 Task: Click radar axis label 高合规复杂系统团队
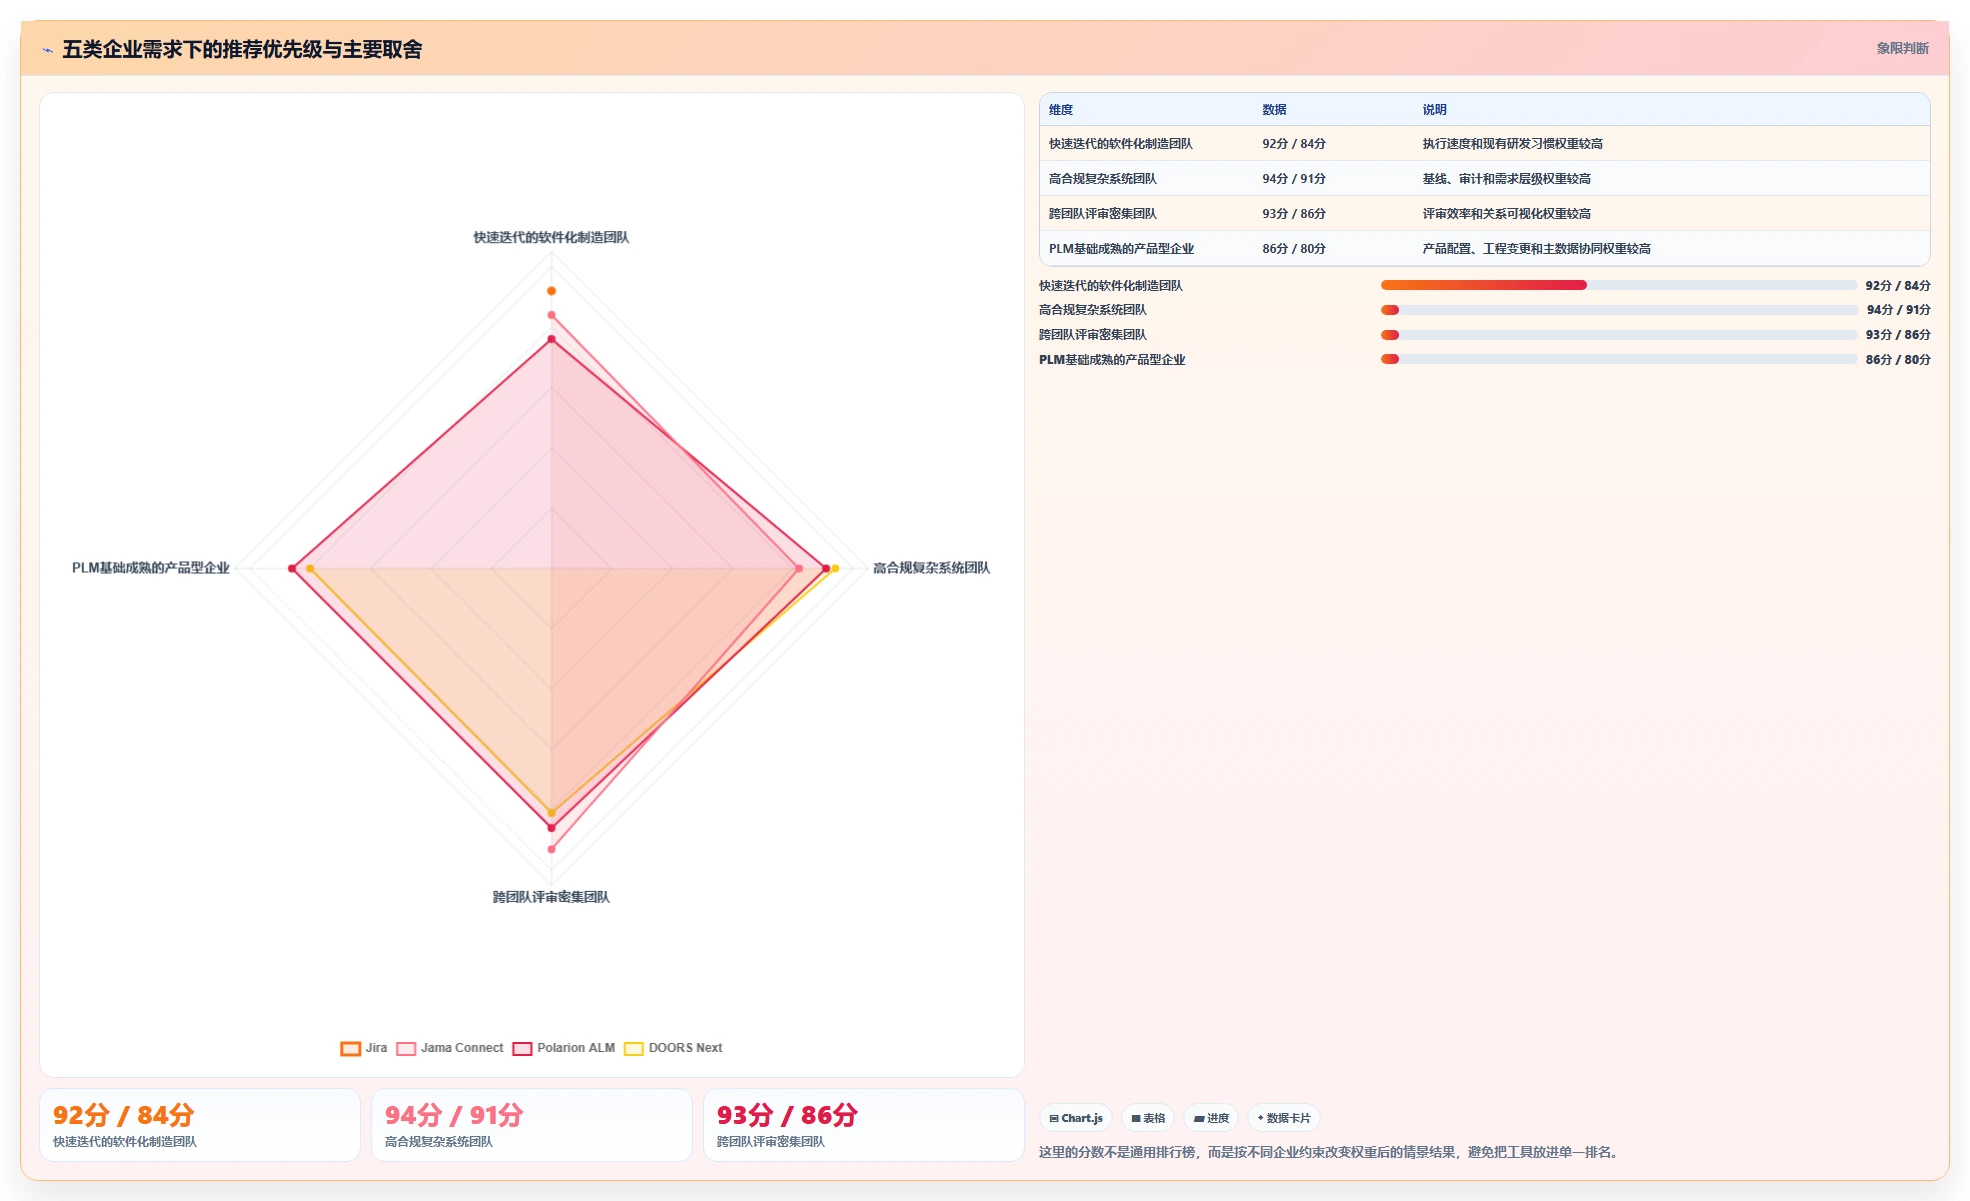[x=931, y=568]
